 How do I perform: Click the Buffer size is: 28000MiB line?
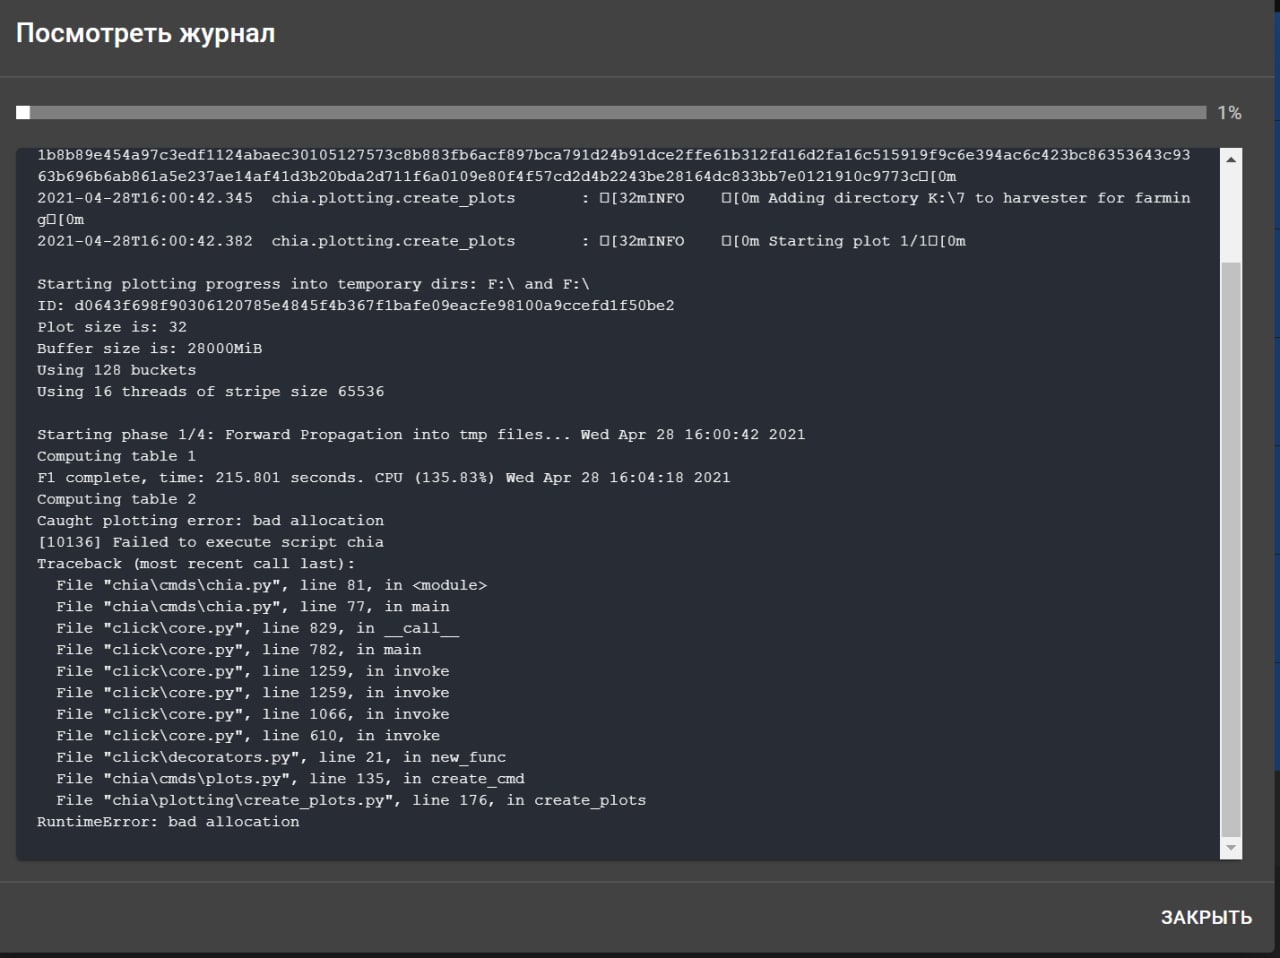tap(150, 349)
